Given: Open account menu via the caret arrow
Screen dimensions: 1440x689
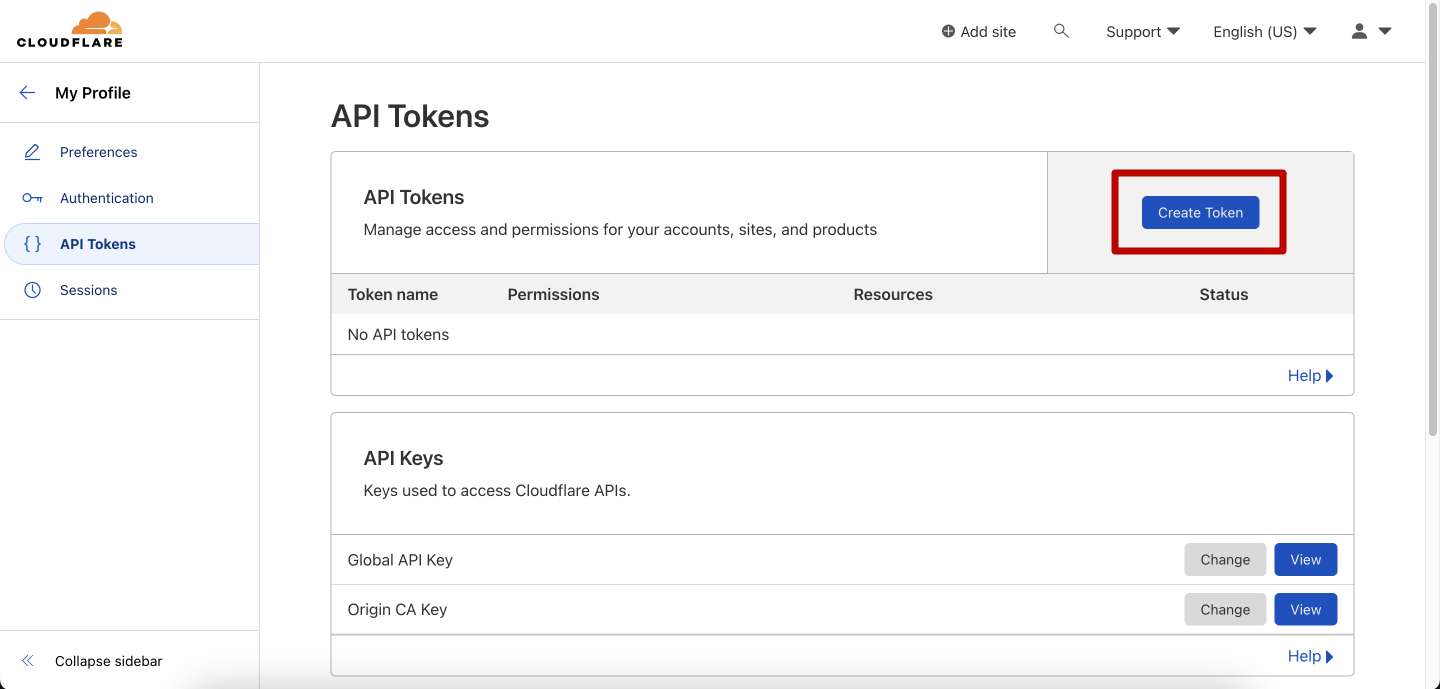Looking at the screenshot, I should tap(1385, 31).
